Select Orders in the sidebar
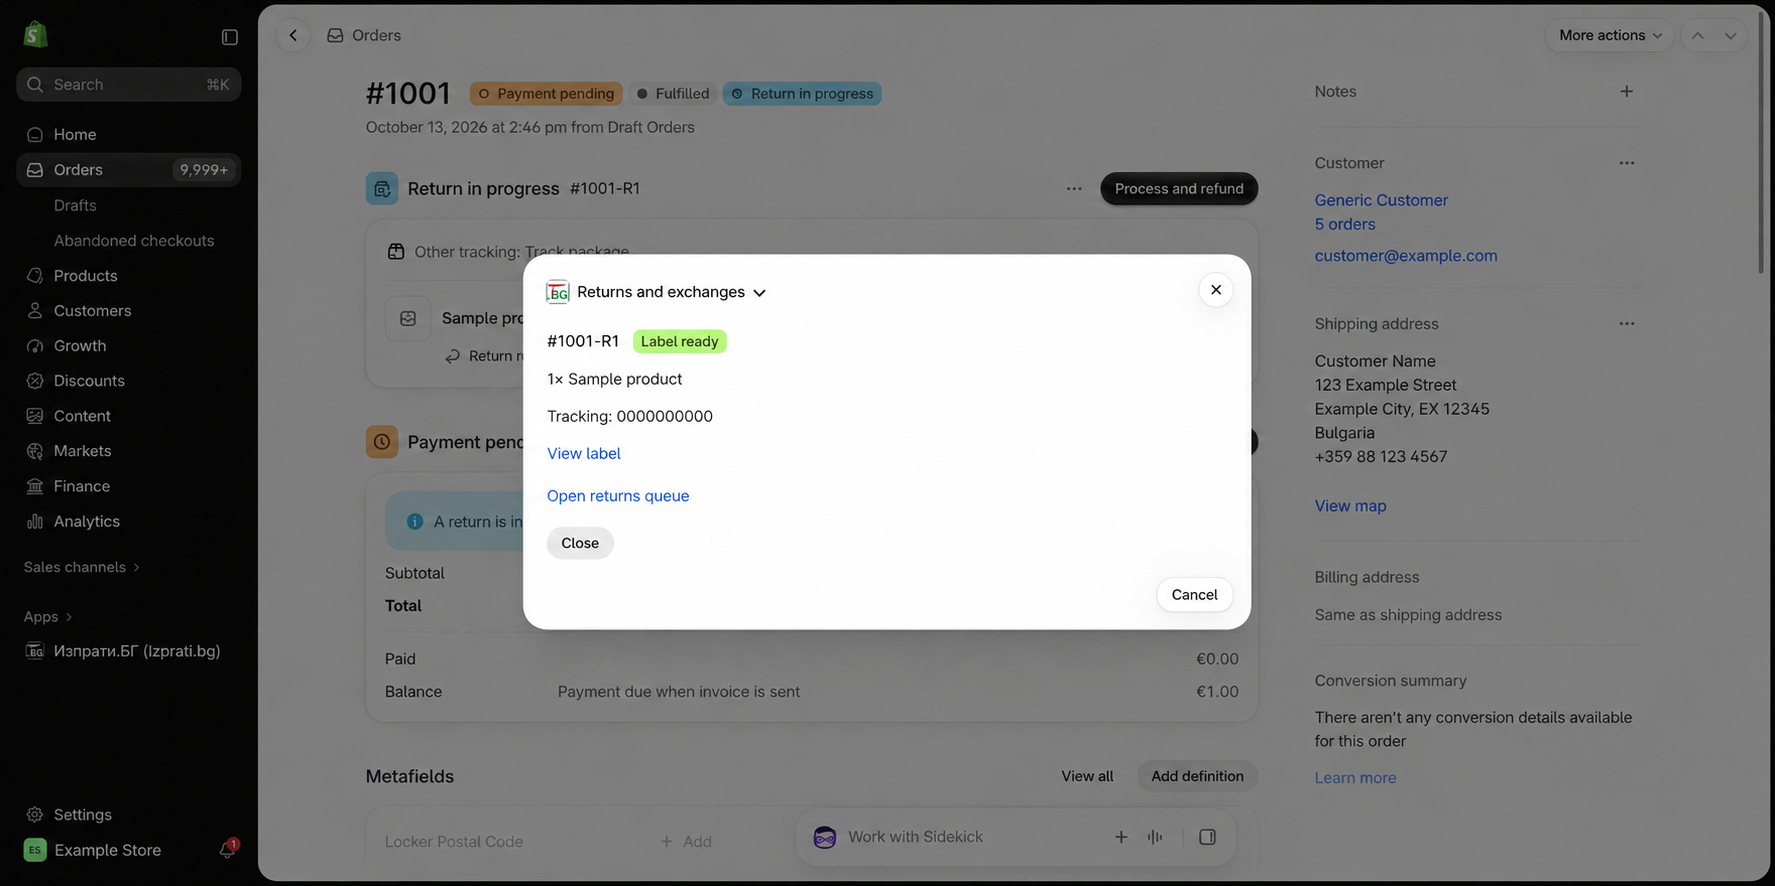 (x=128, y=170)
